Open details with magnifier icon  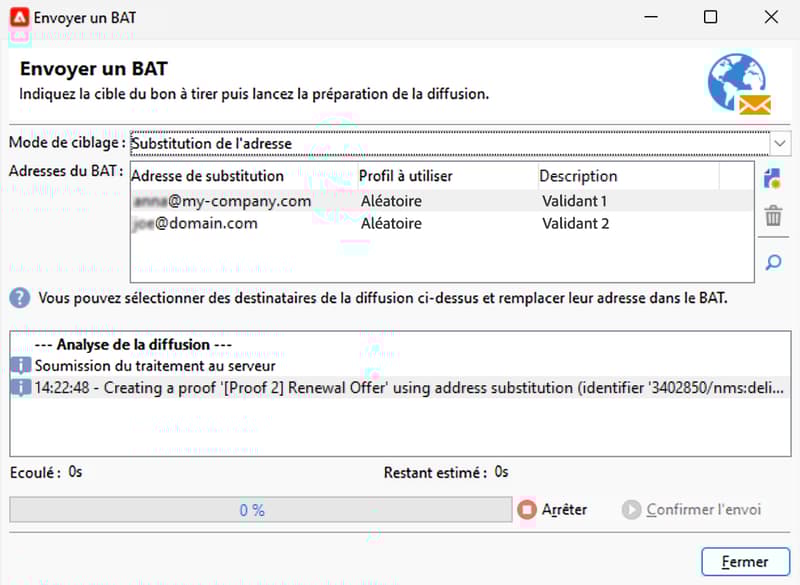click(773, 263)
